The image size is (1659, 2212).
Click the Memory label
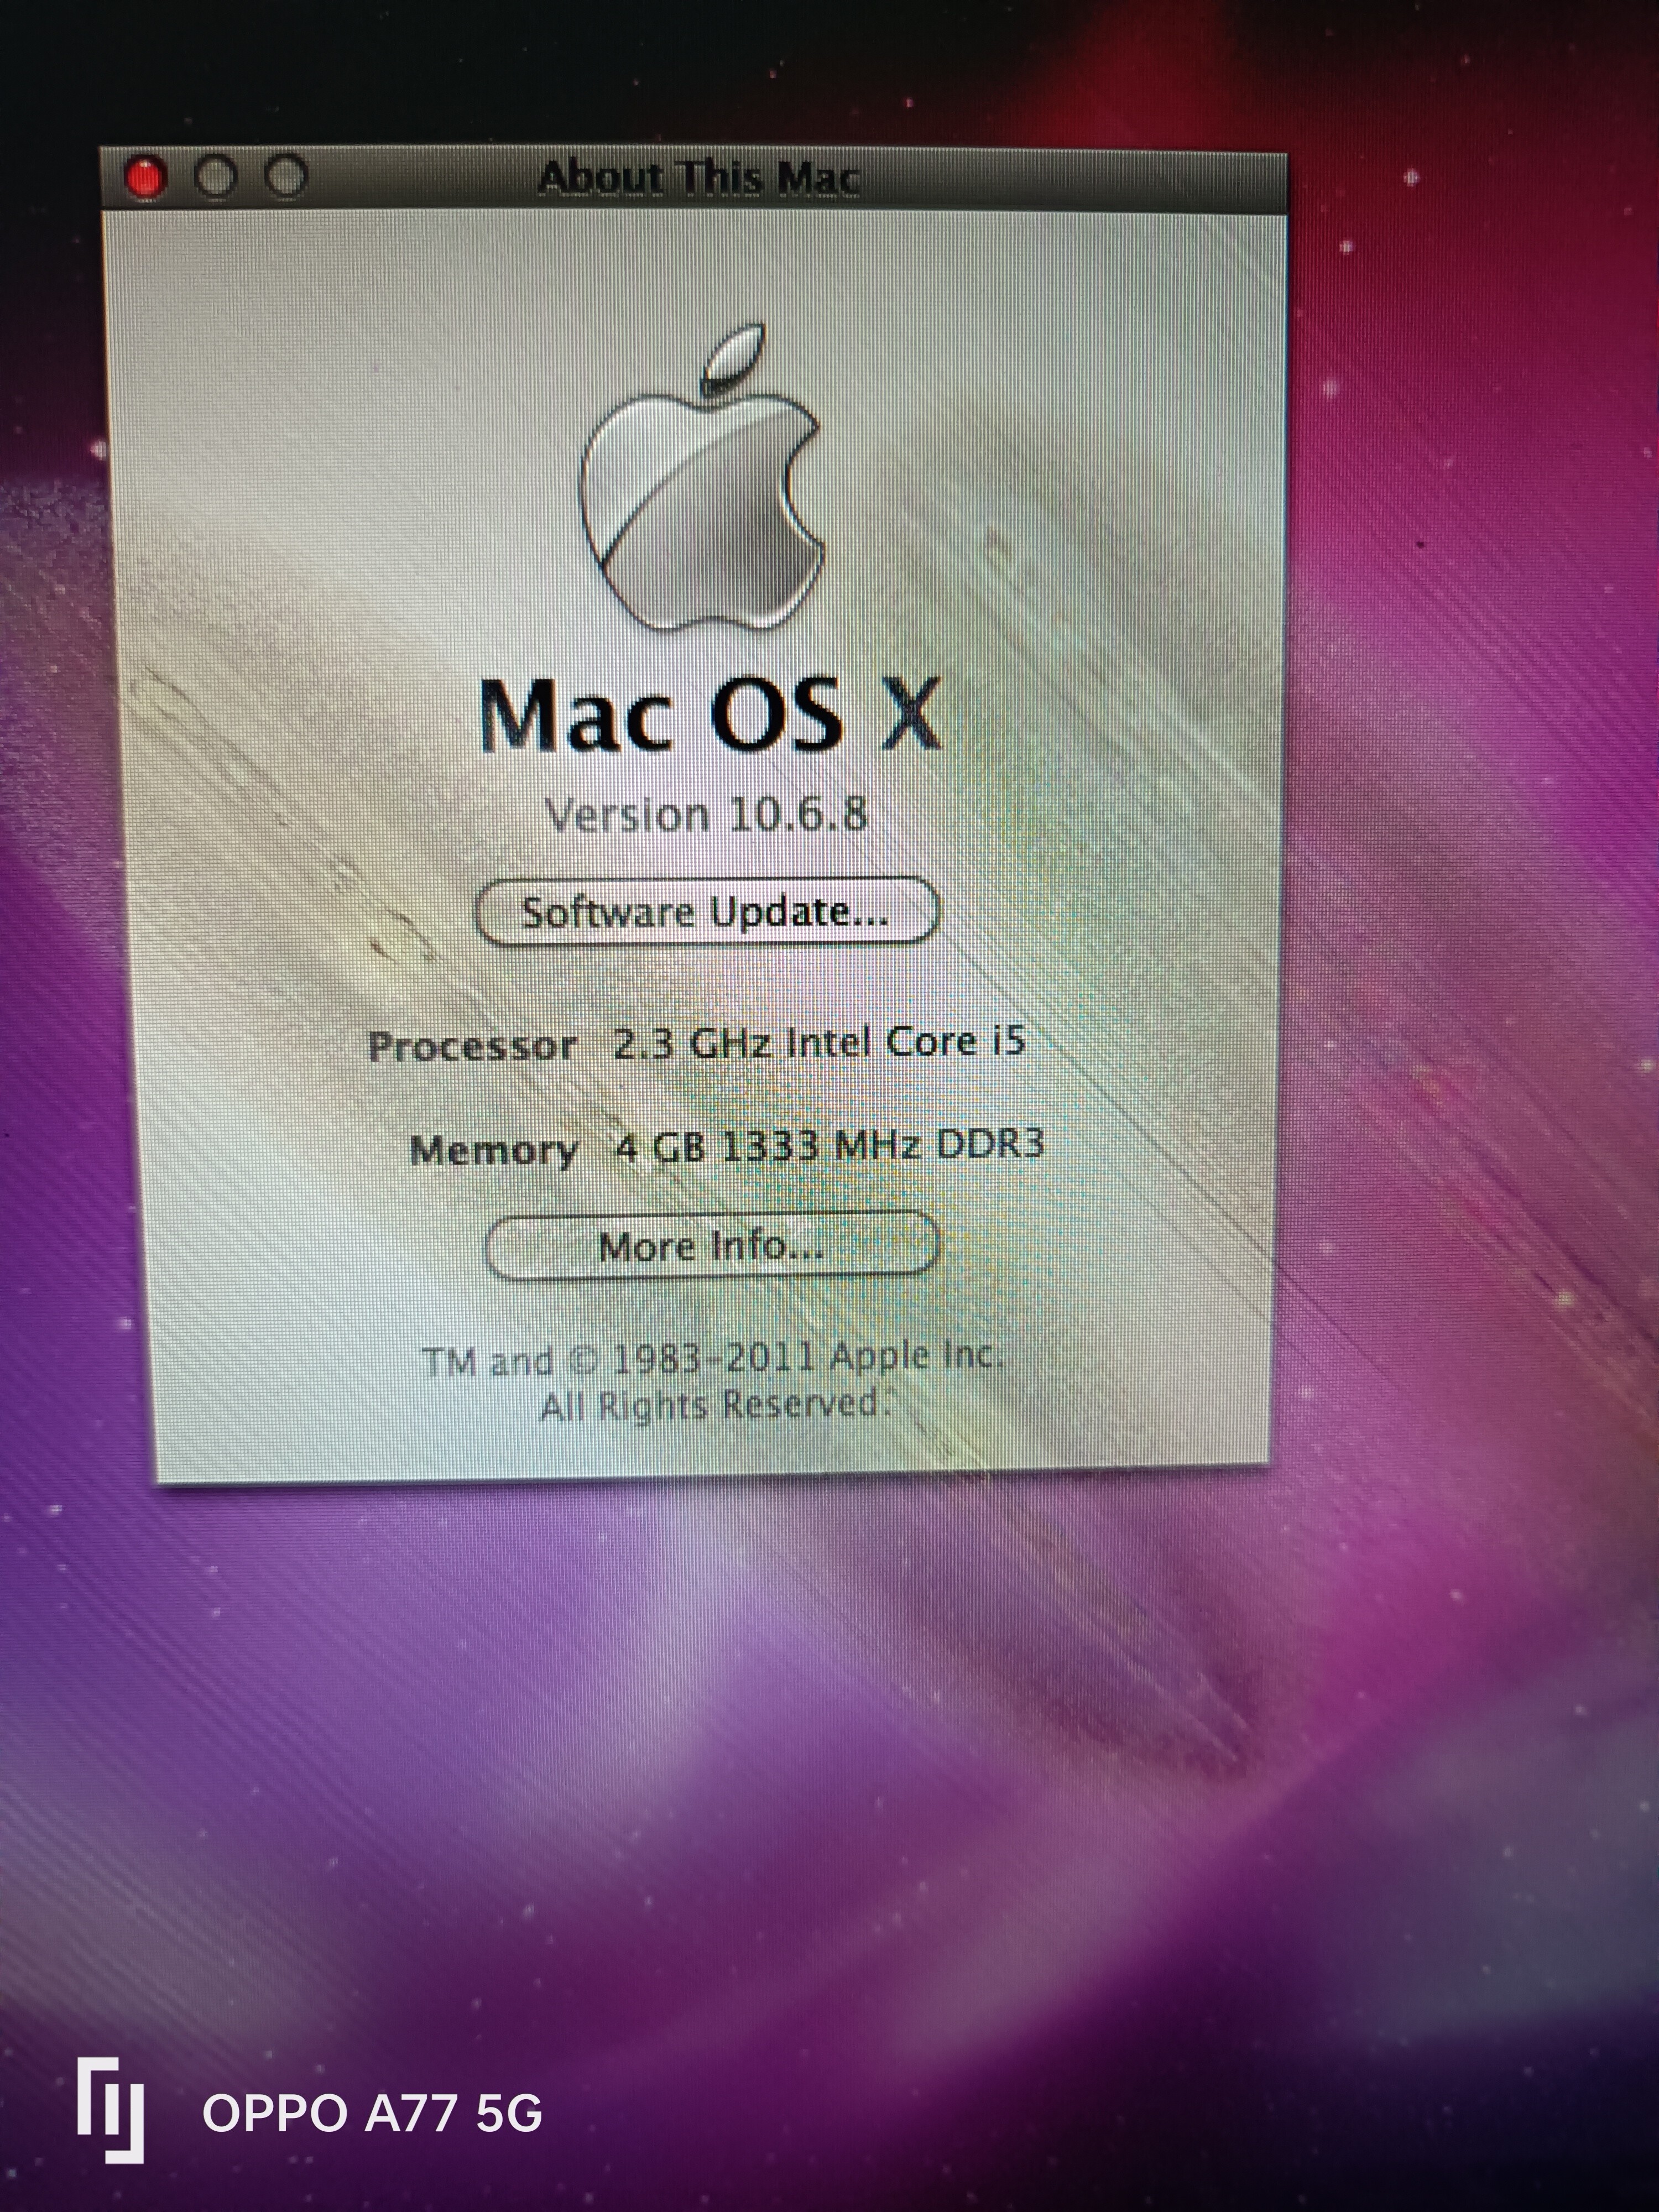494,1150
